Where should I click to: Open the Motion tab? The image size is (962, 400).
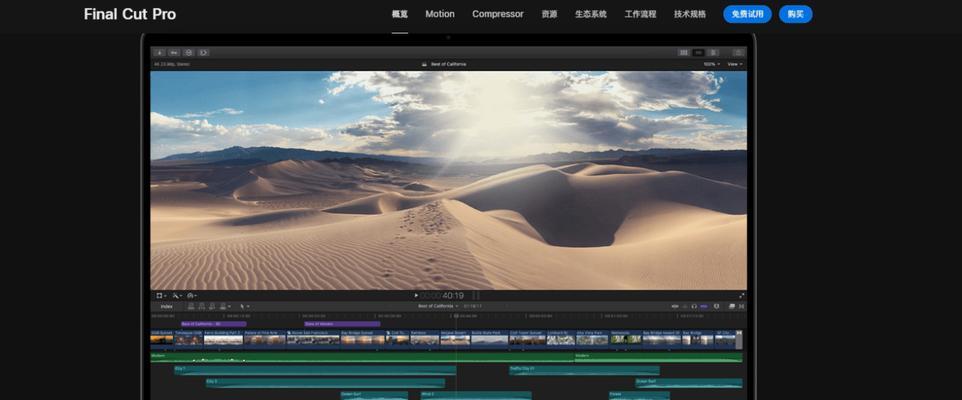click(x=440, y=14)
